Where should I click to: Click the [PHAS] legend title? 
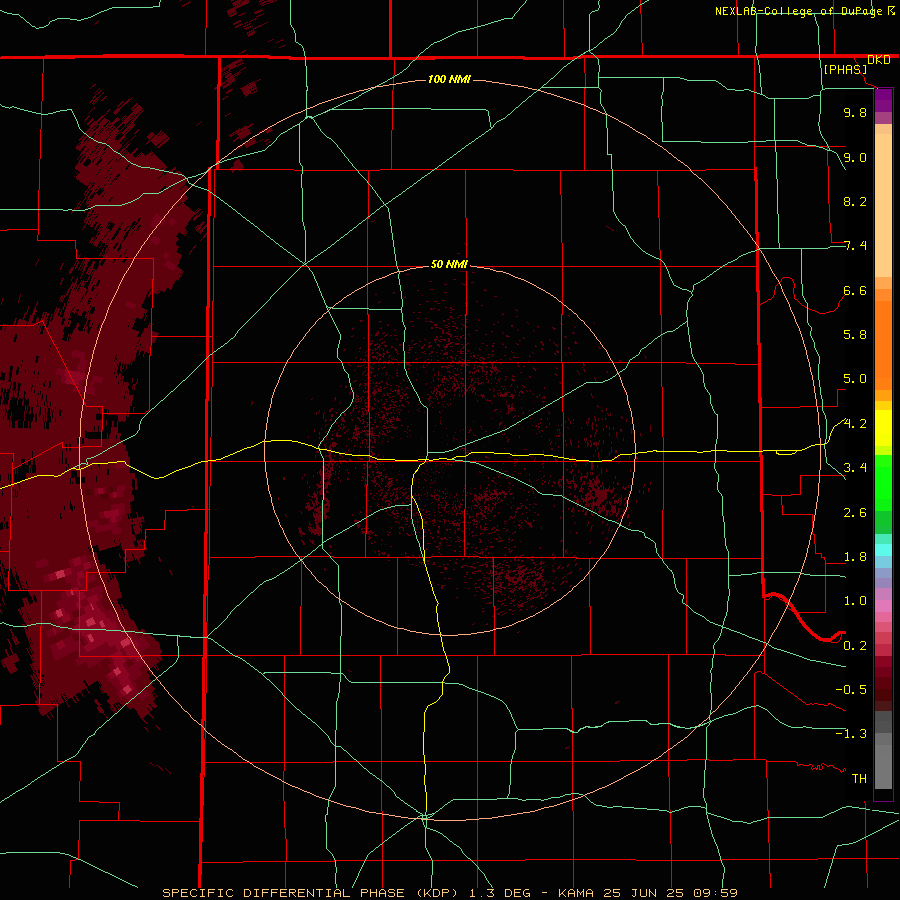click(x=845, y=69)
